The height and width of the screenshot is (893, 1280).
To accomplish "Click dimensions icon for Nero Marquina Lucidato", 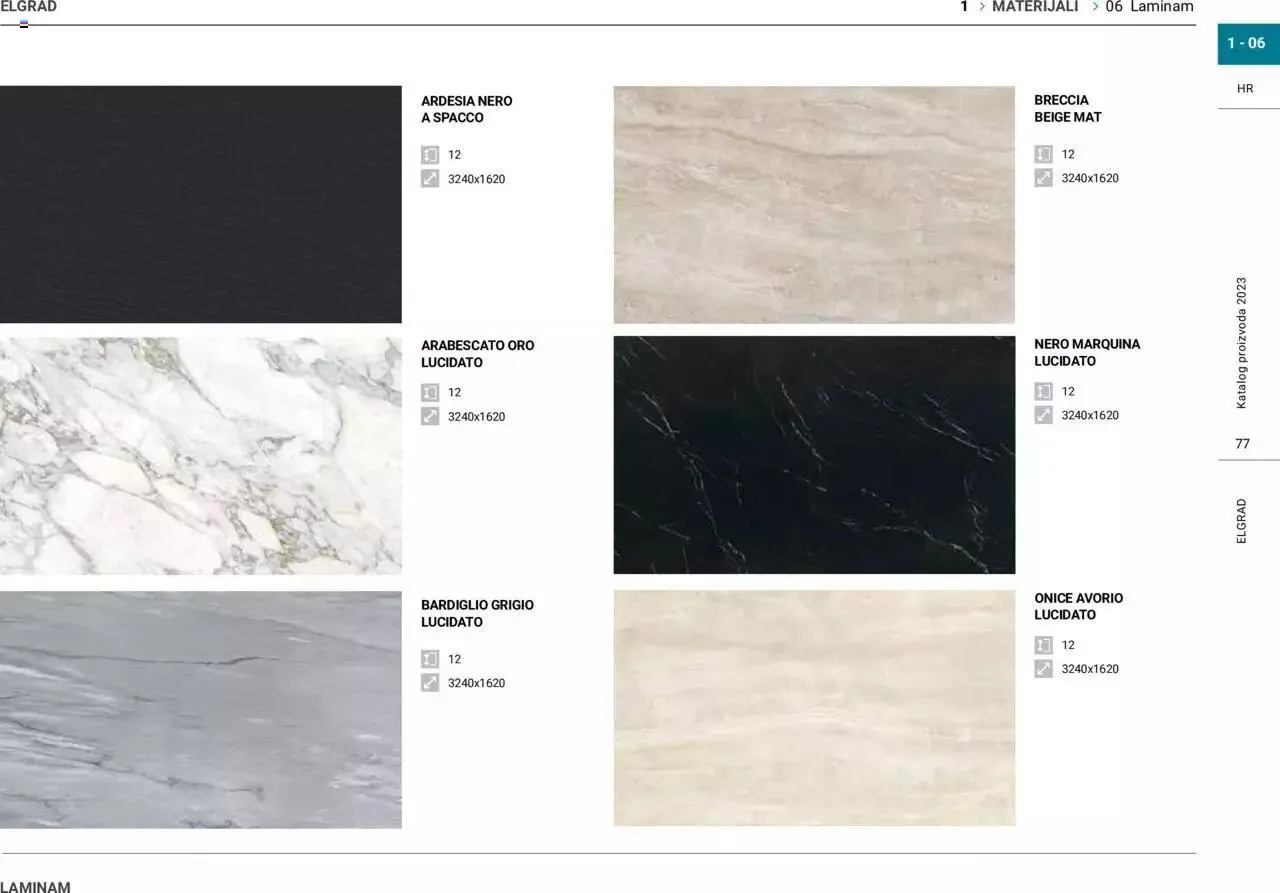I will (1043, 415).
